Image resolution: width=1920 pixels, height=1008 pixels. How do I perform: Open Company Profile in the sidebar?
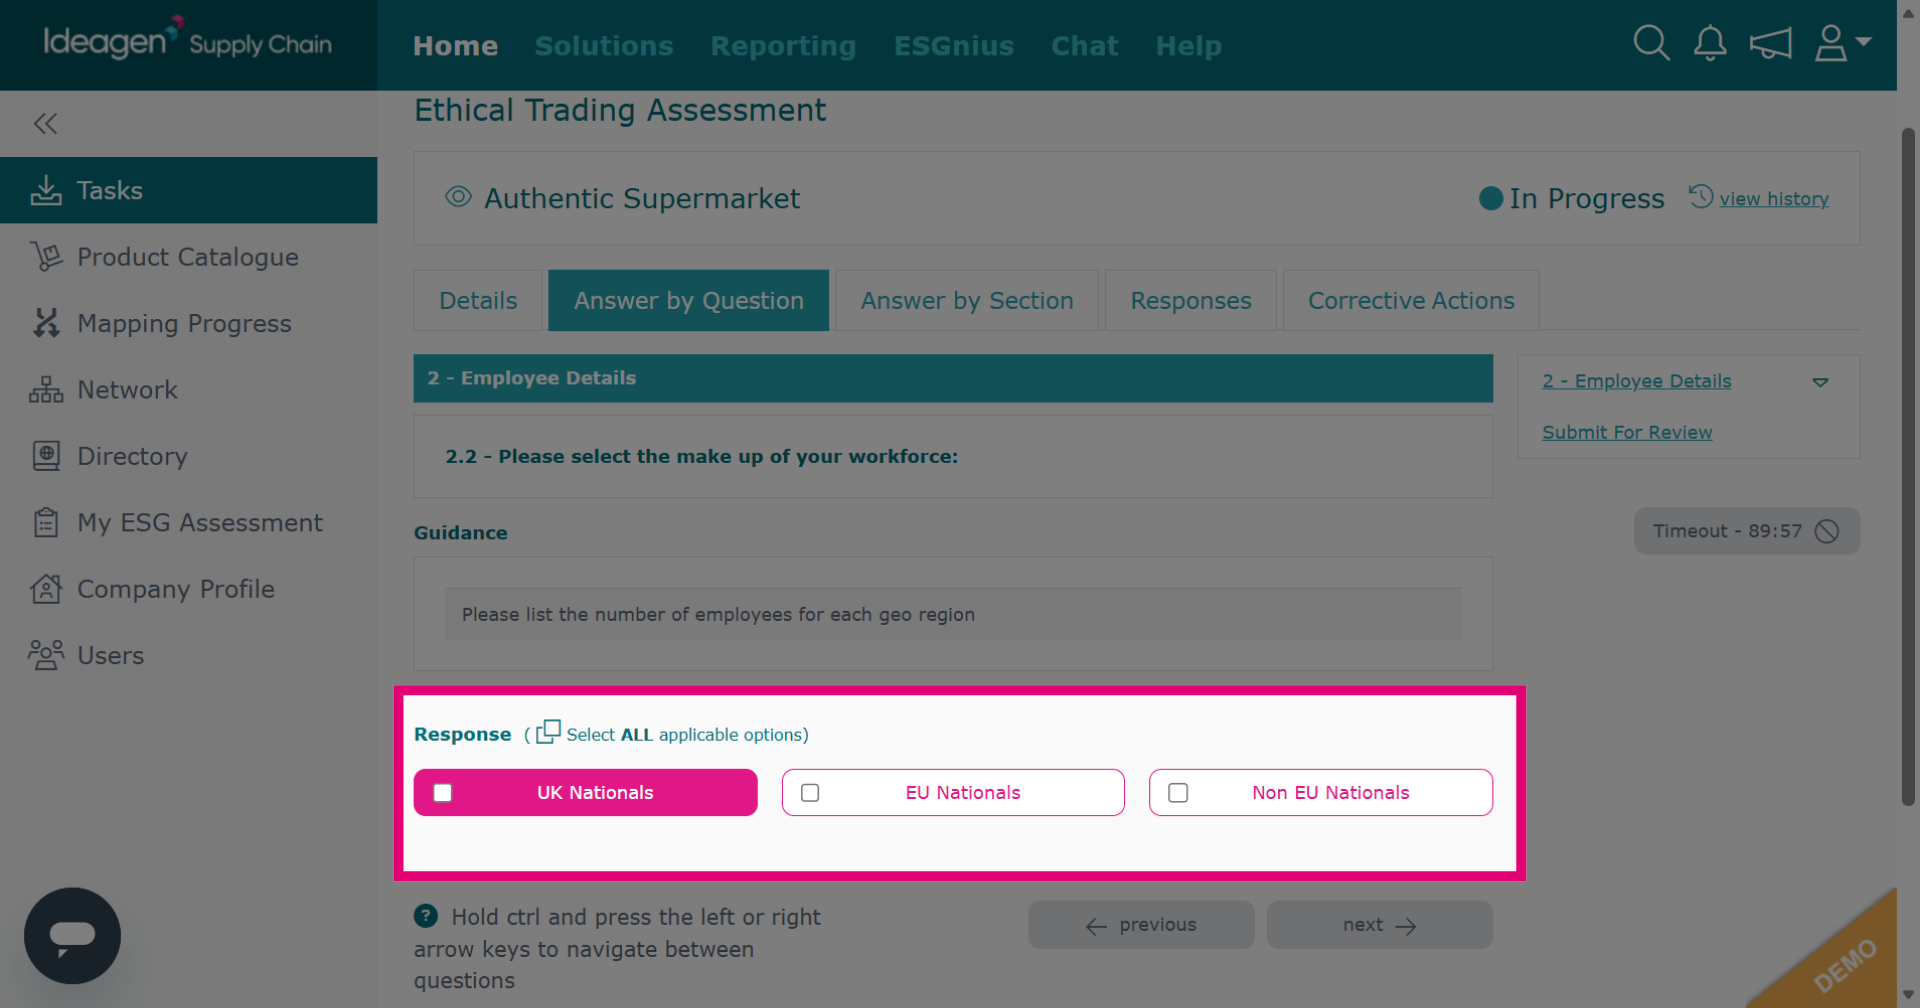pyautogui.click(x=188, y=589)
